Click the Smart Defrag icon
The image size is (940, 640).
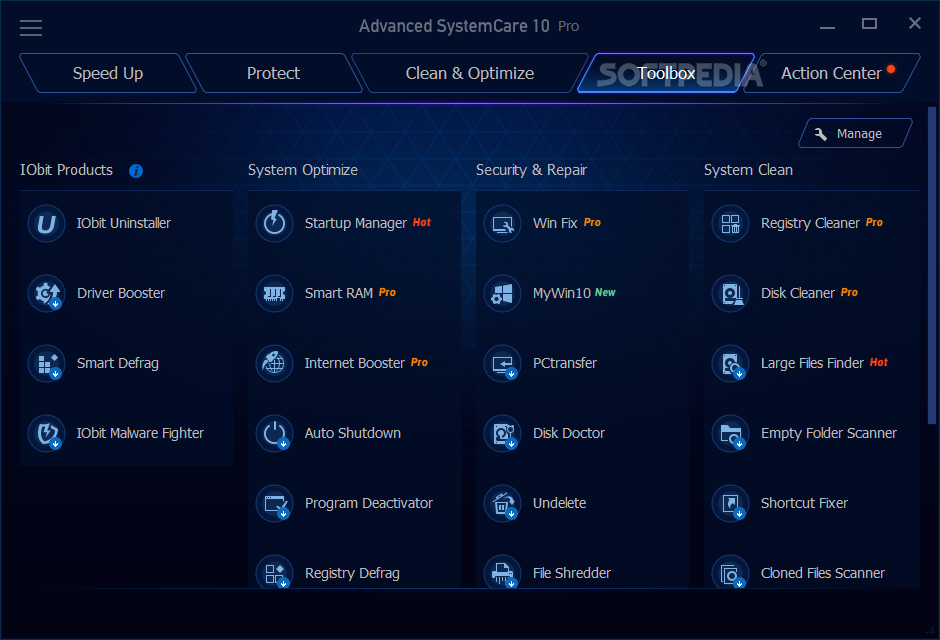click(46, 364)
